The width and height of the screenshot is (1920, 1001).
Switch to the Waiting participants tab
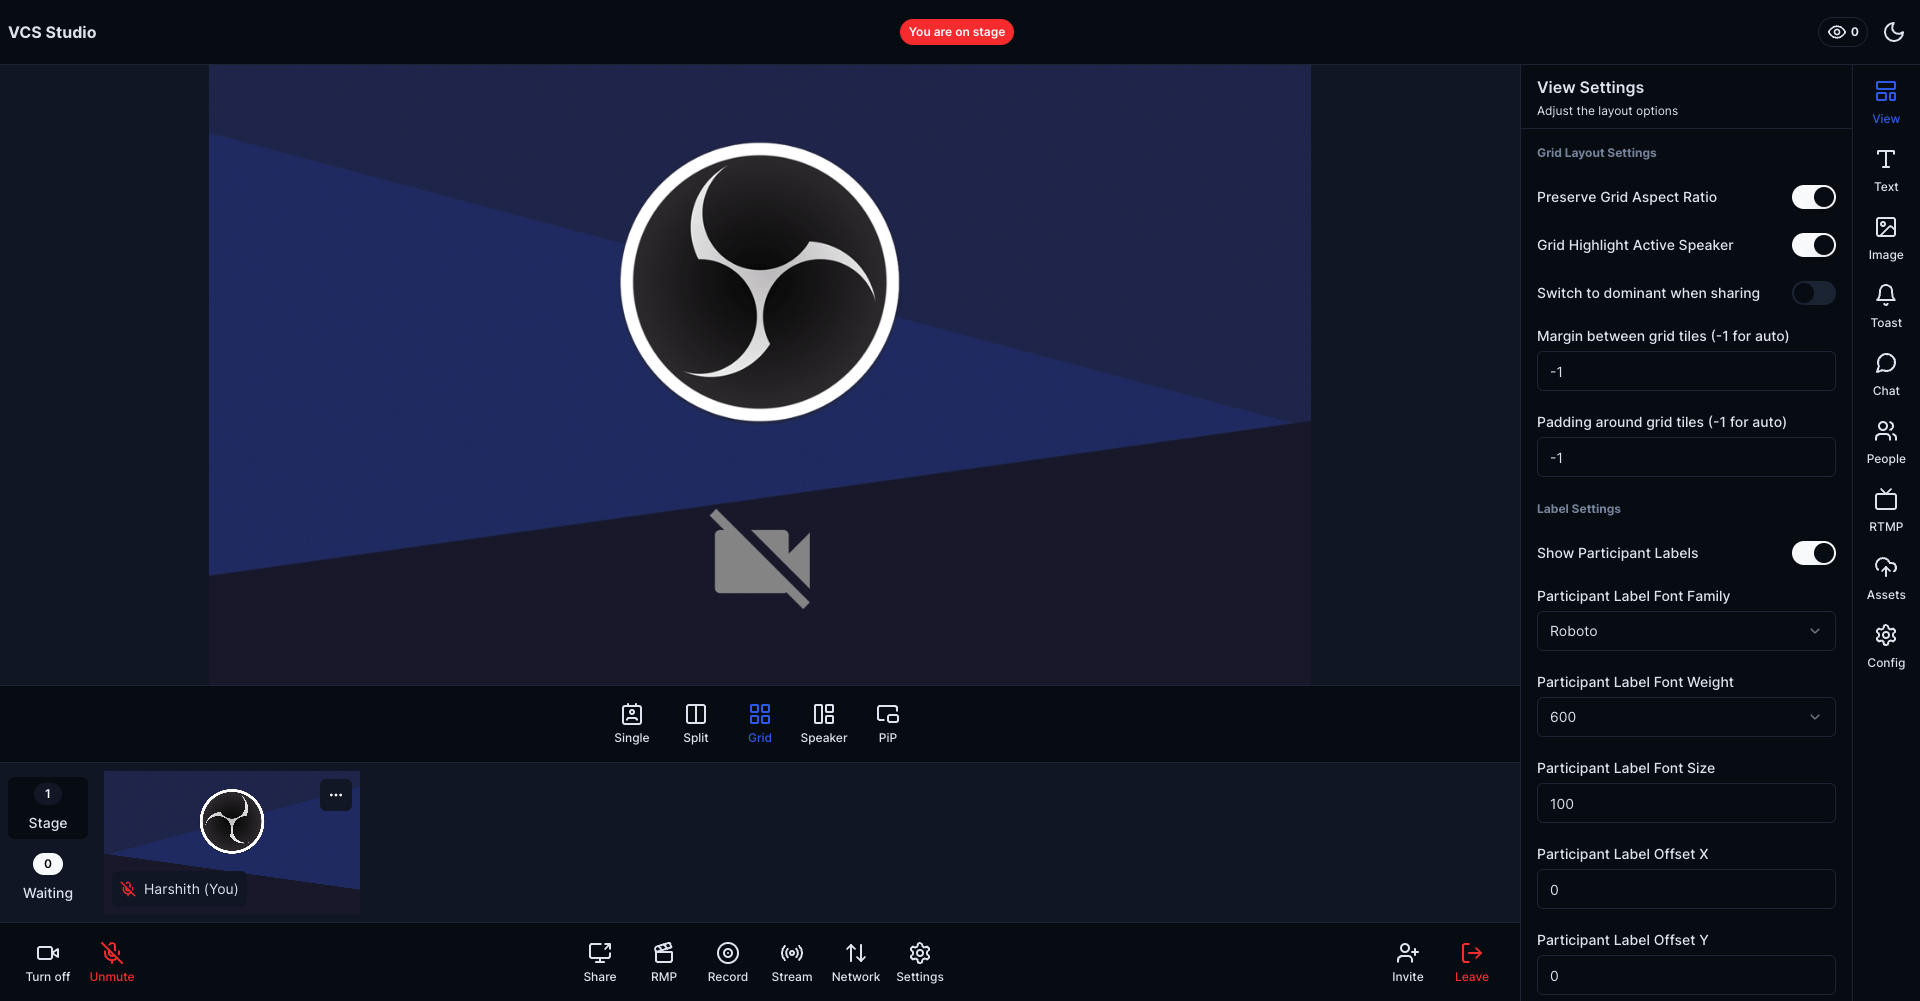[x=48, y=878]
